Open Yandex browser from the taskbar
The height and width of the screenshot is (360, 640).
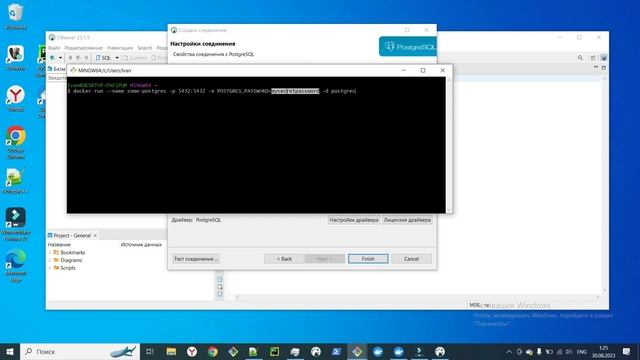192,351
